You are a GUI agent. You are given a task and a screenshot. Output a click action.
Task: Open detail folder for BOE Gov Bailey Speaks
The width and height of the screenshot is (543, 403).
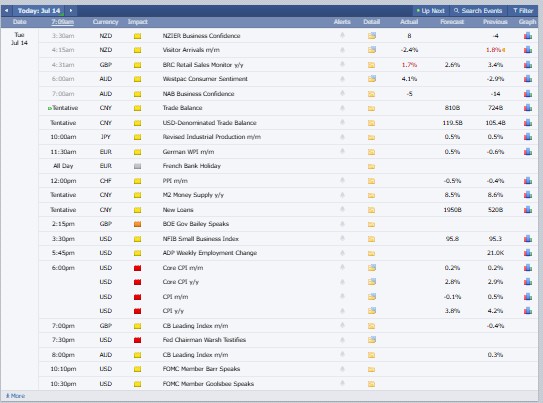[372, 224]
